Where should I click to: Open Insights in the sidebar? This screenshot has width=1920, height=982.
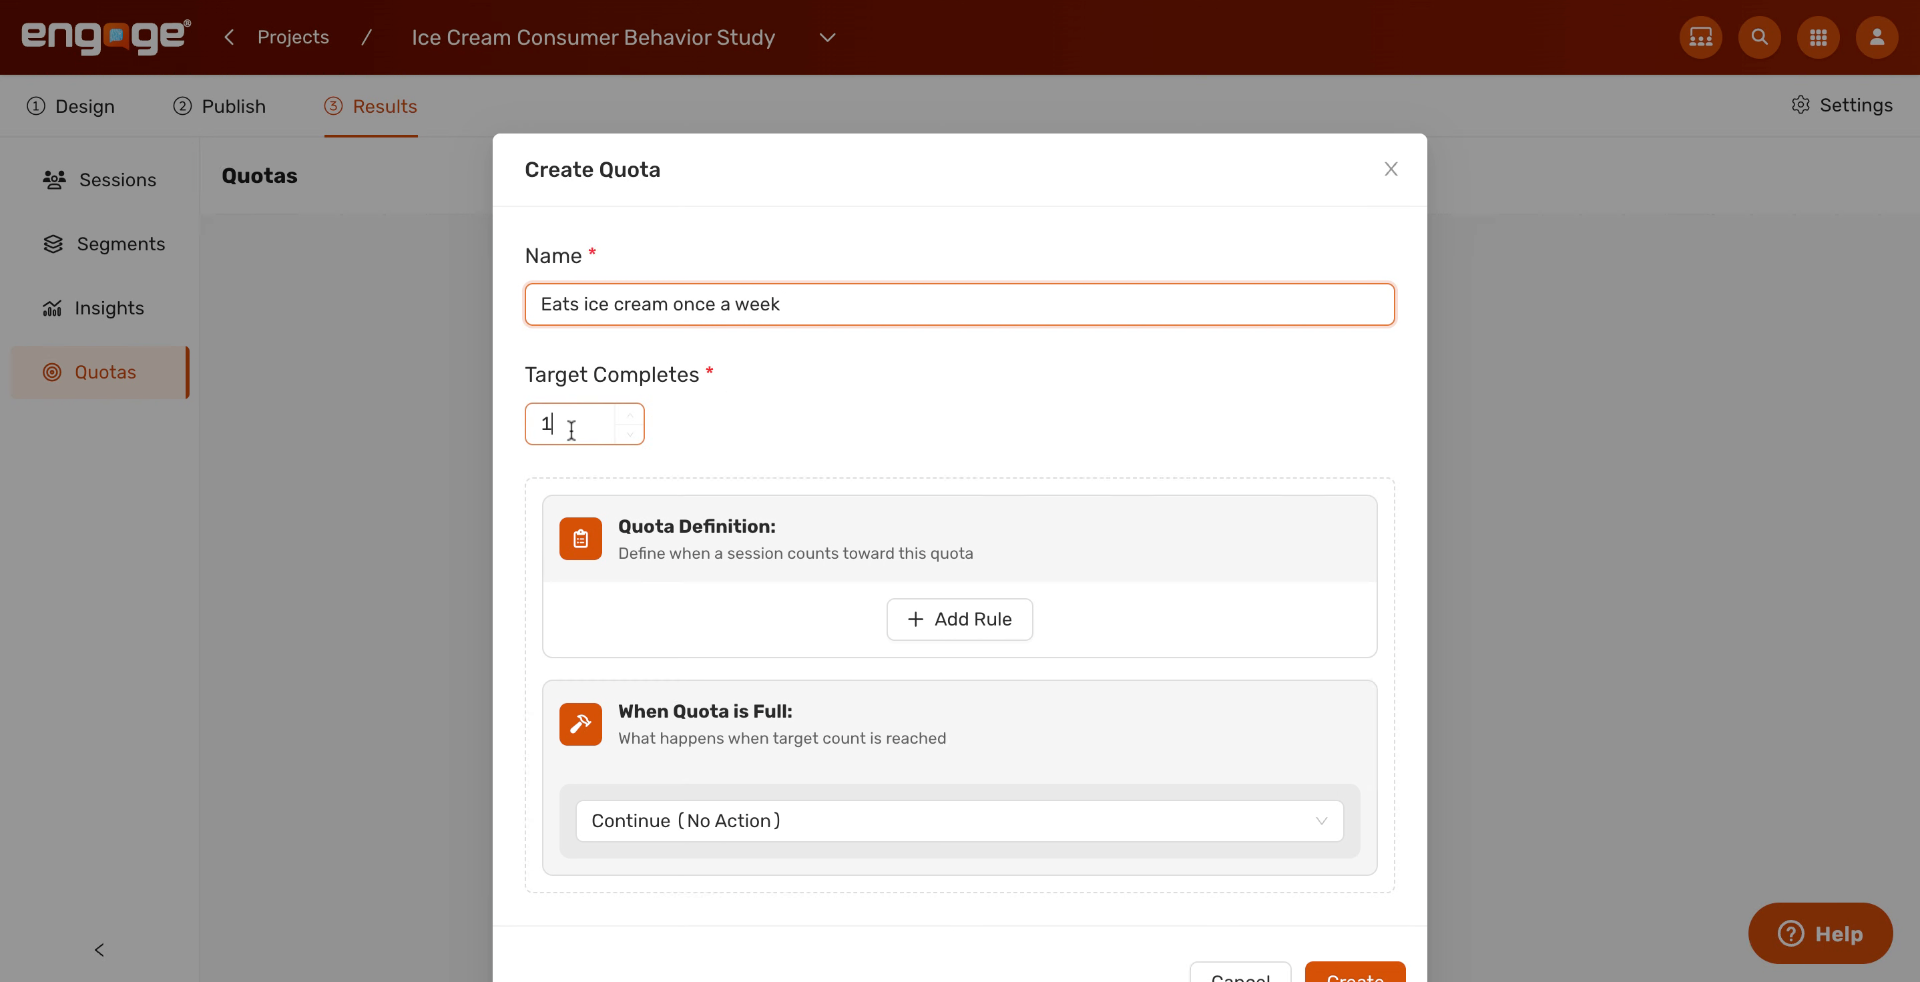click(100, 308)
